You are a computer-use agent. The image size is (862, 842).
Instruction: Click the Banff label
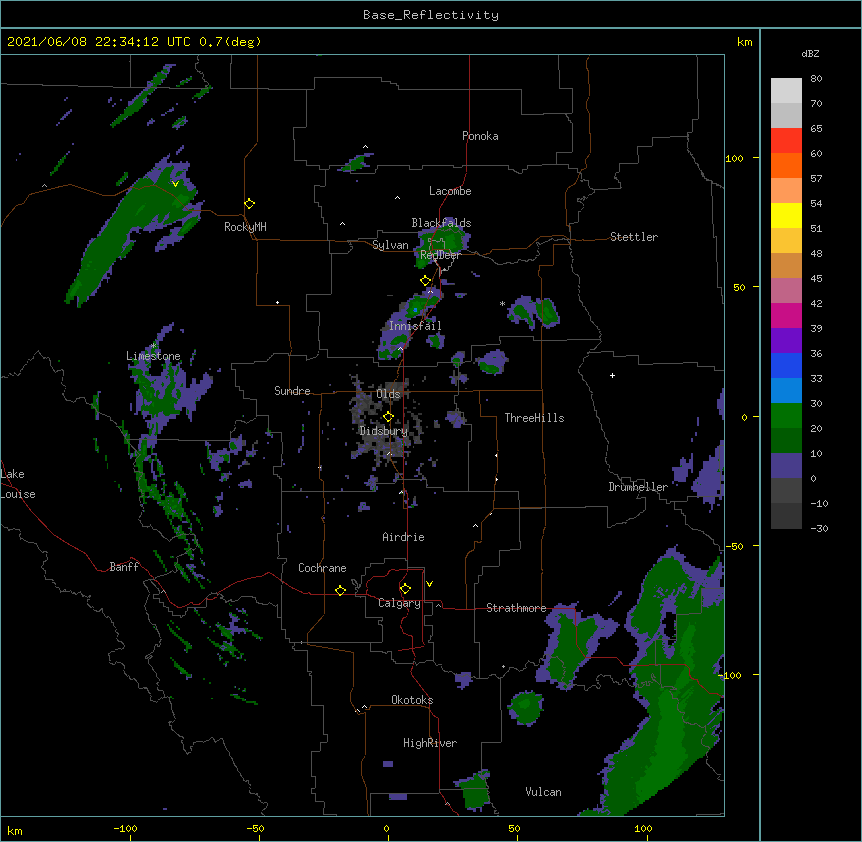click(x=124, y=567)
